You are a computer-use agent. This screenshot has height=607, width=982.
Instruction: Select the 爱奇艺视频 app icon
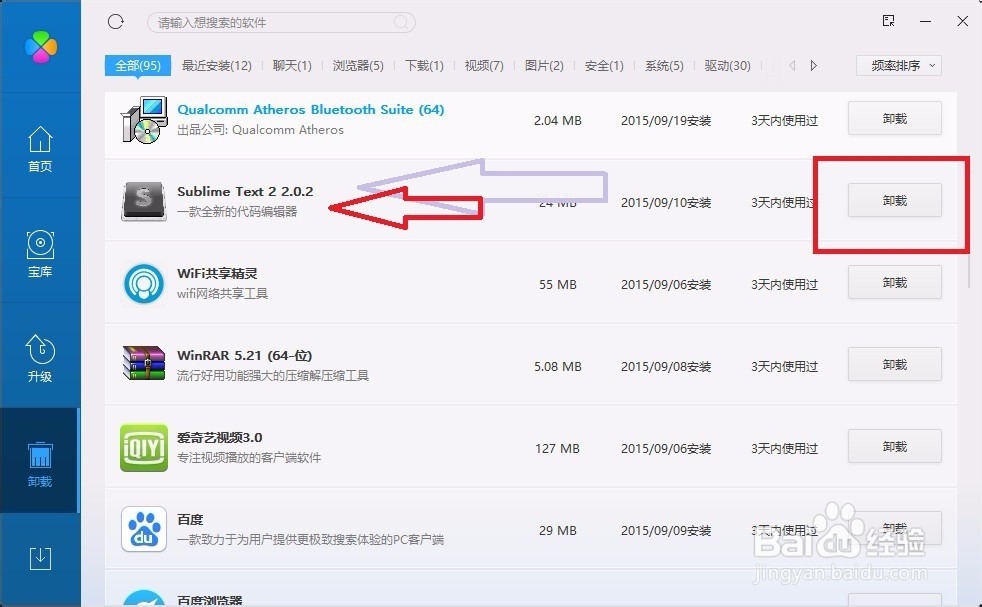coord(144,447)
